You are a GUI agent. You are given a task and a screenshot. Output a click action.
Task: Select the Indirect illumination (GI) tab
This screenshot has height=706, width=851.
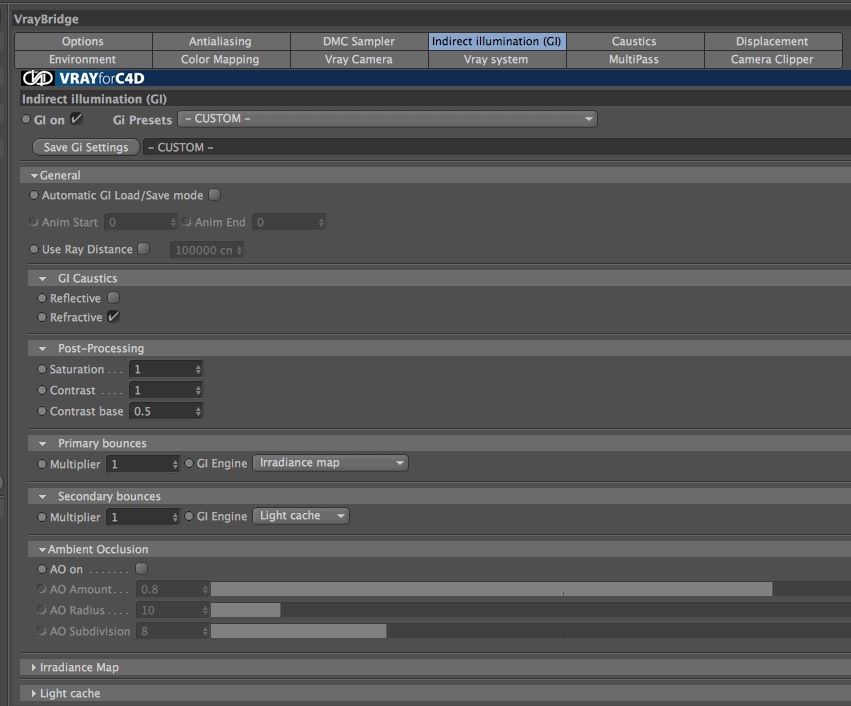[x=497, y=41]
